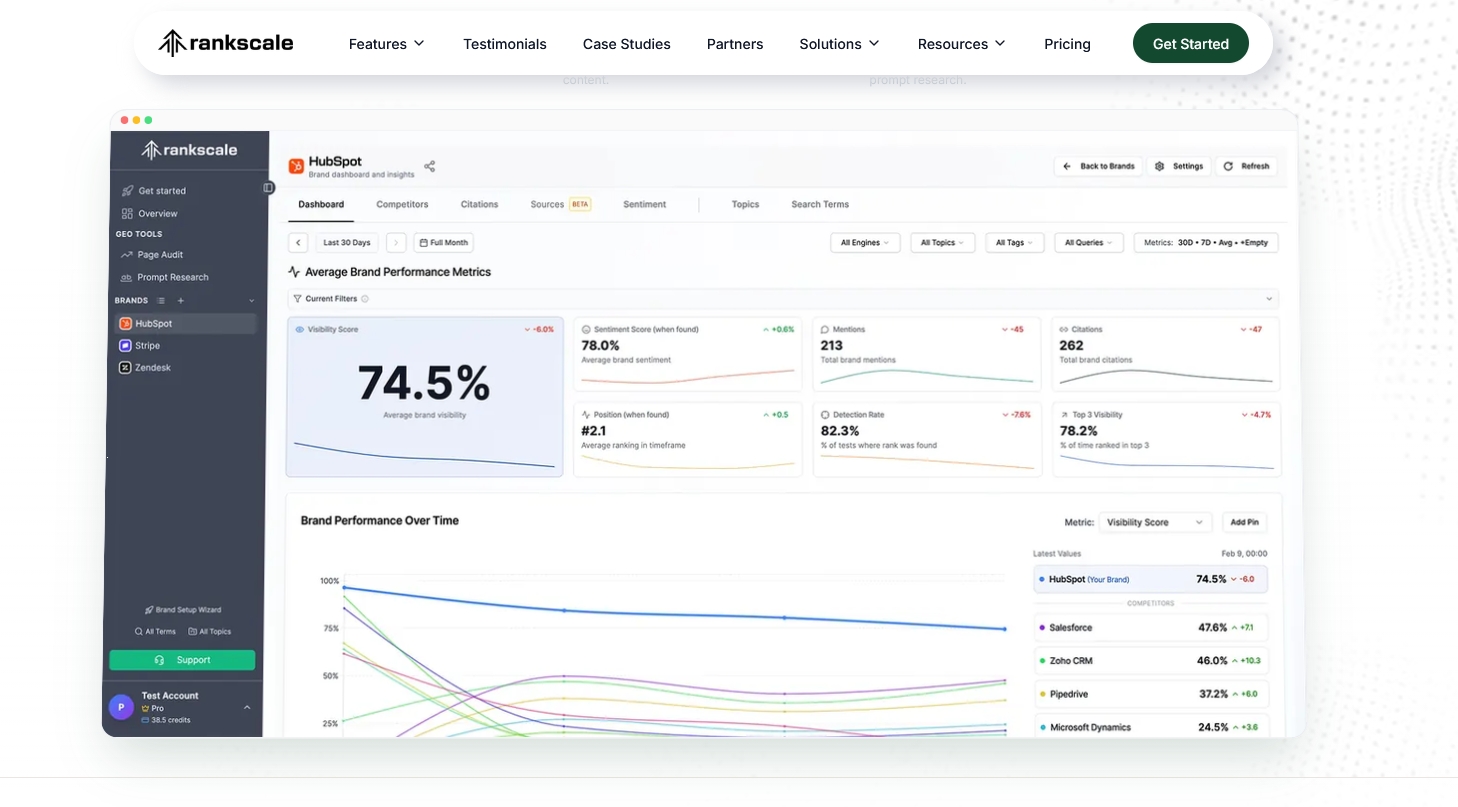Click the green Zoho CRM legend dot
This screenshot has width=1458, height=807.
click(x=1042, y=661)
